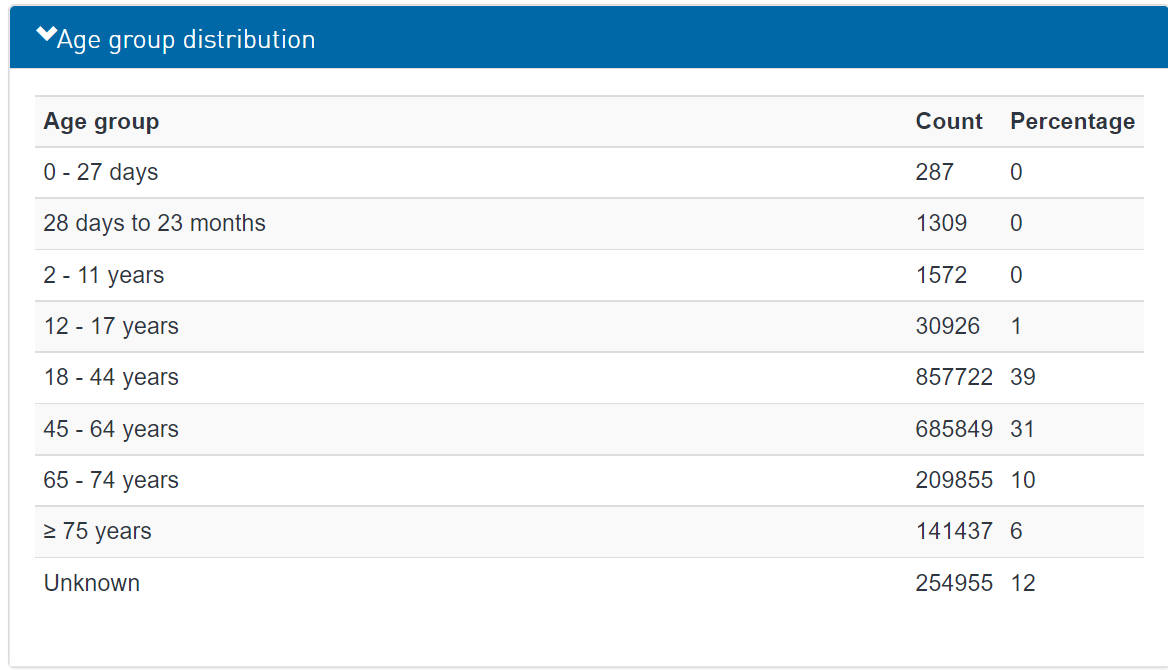Click the count value 685849
1168x670 pixels.
954,429
